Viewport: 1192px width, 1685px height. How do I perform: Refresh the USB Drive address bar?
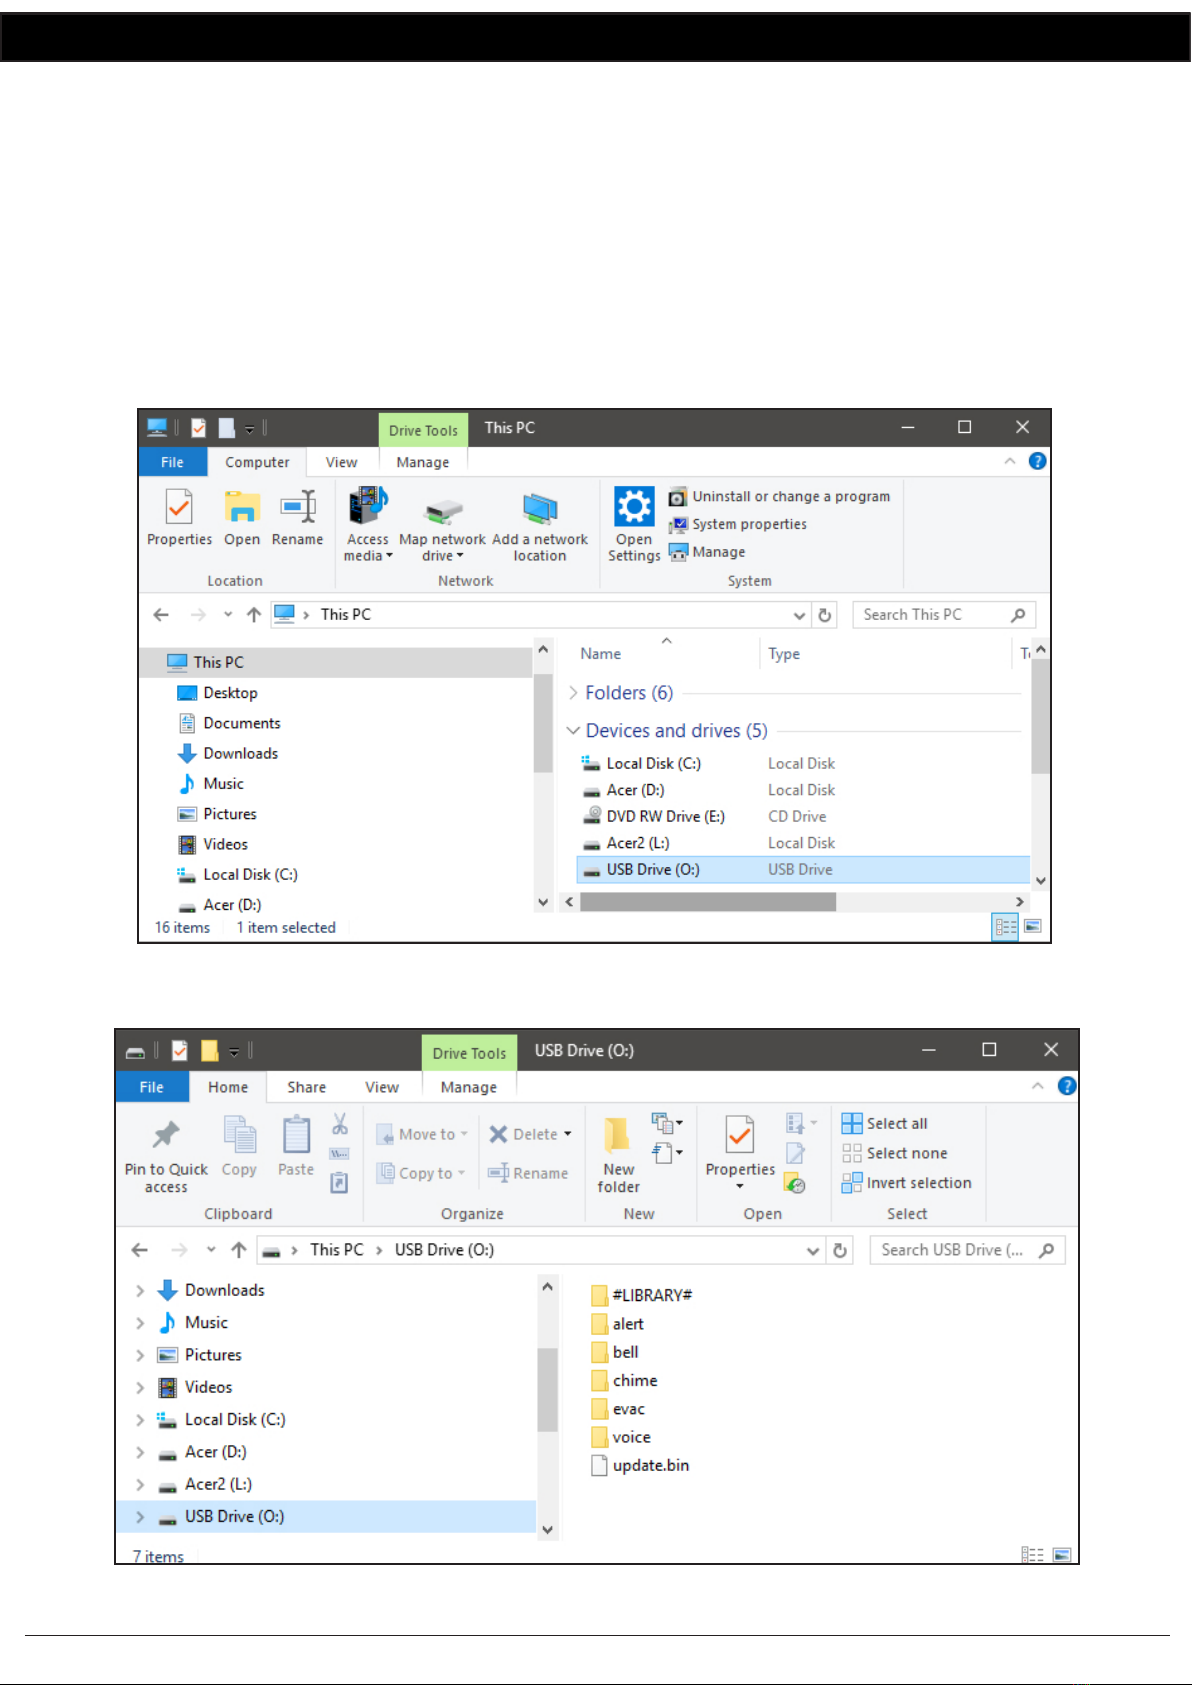[x=840, y=1250]
